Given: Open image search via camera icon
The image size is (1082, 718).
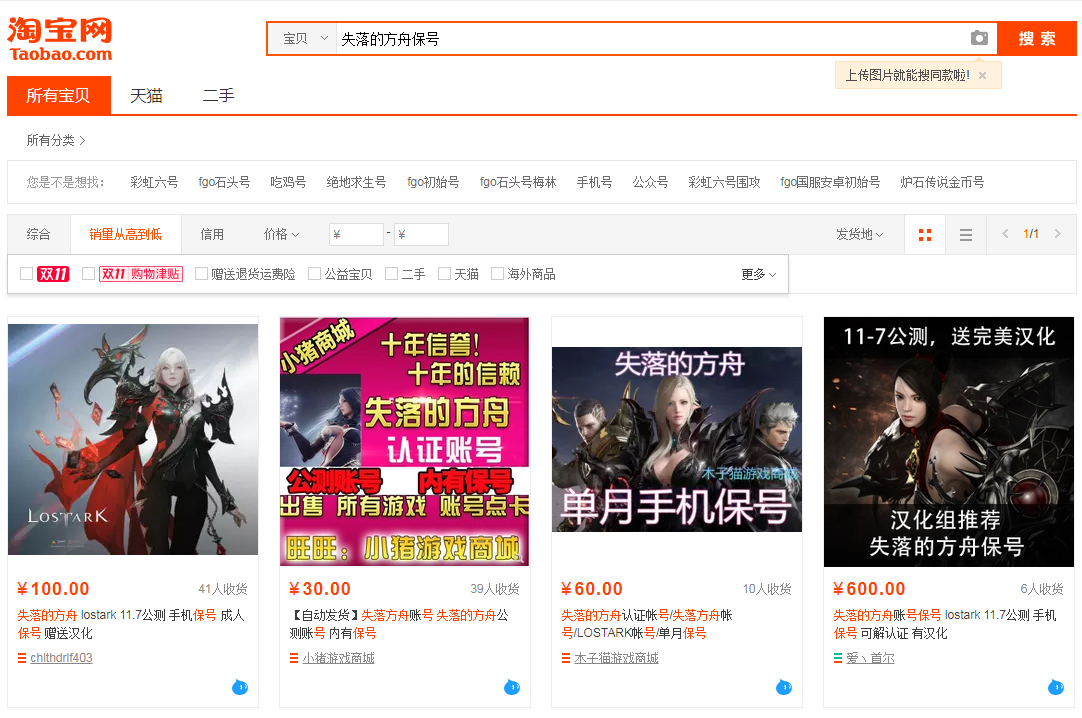Looking at the screenshot, I should click(978, 38).
